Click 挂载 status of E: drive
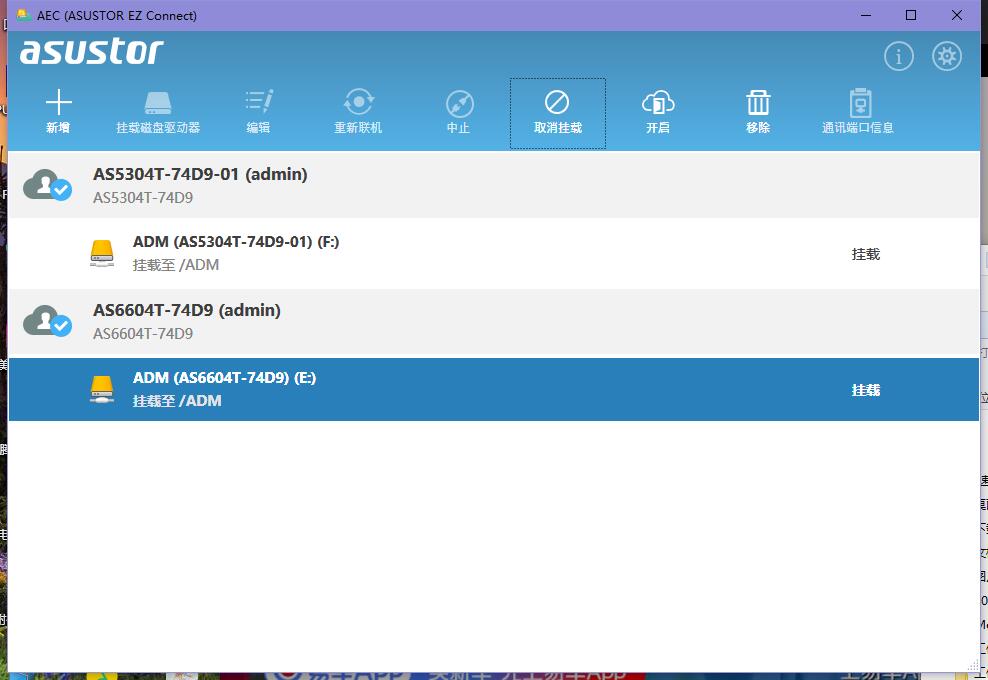The height and width of the screenshot is (680, 988). pyautogui.click(x=866, y=390)
